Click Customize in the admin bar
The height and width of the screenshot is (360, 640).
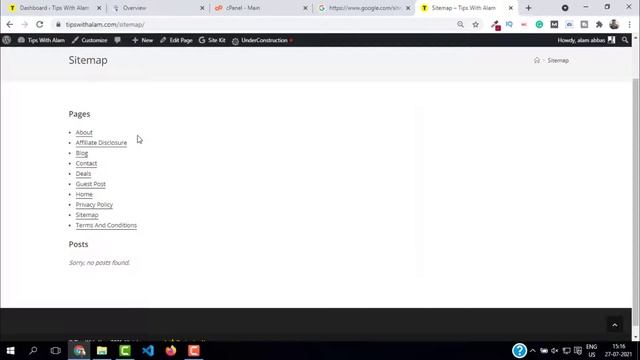coord(89,40)
